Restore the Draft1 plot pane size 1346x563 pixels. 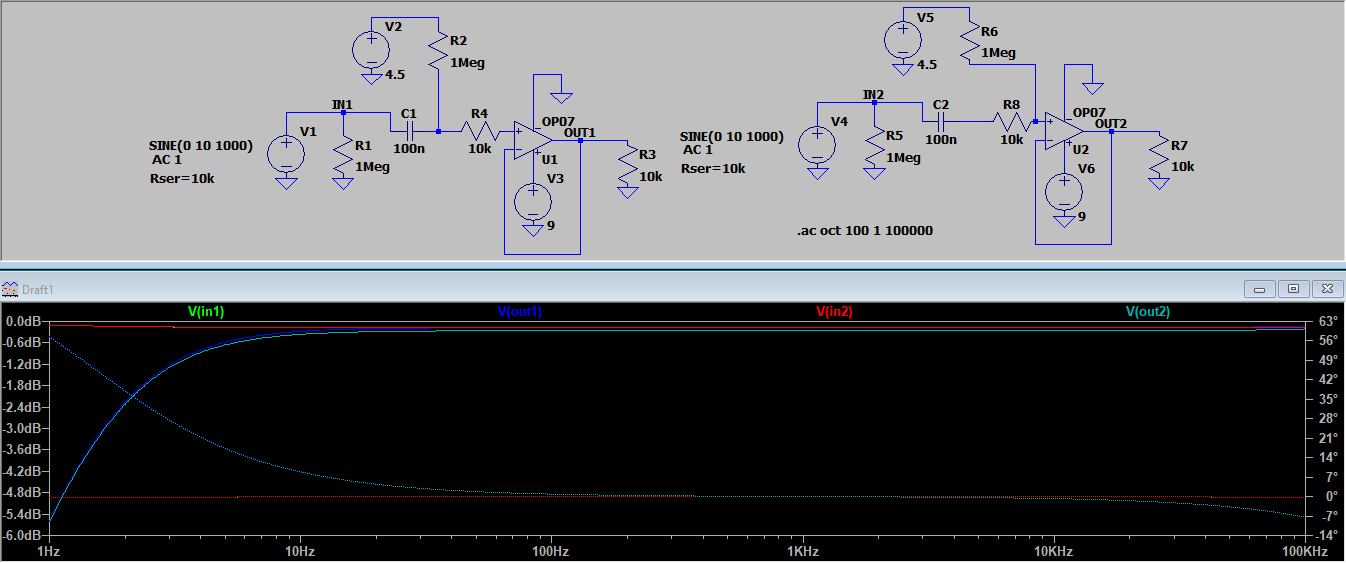[x=1293, y=289]
